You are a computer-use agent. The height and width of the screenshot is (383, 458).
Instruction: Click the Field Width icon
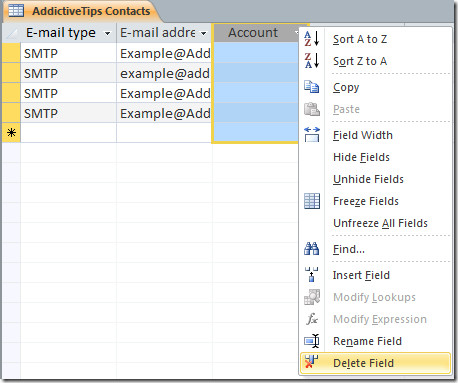(312, 135)
